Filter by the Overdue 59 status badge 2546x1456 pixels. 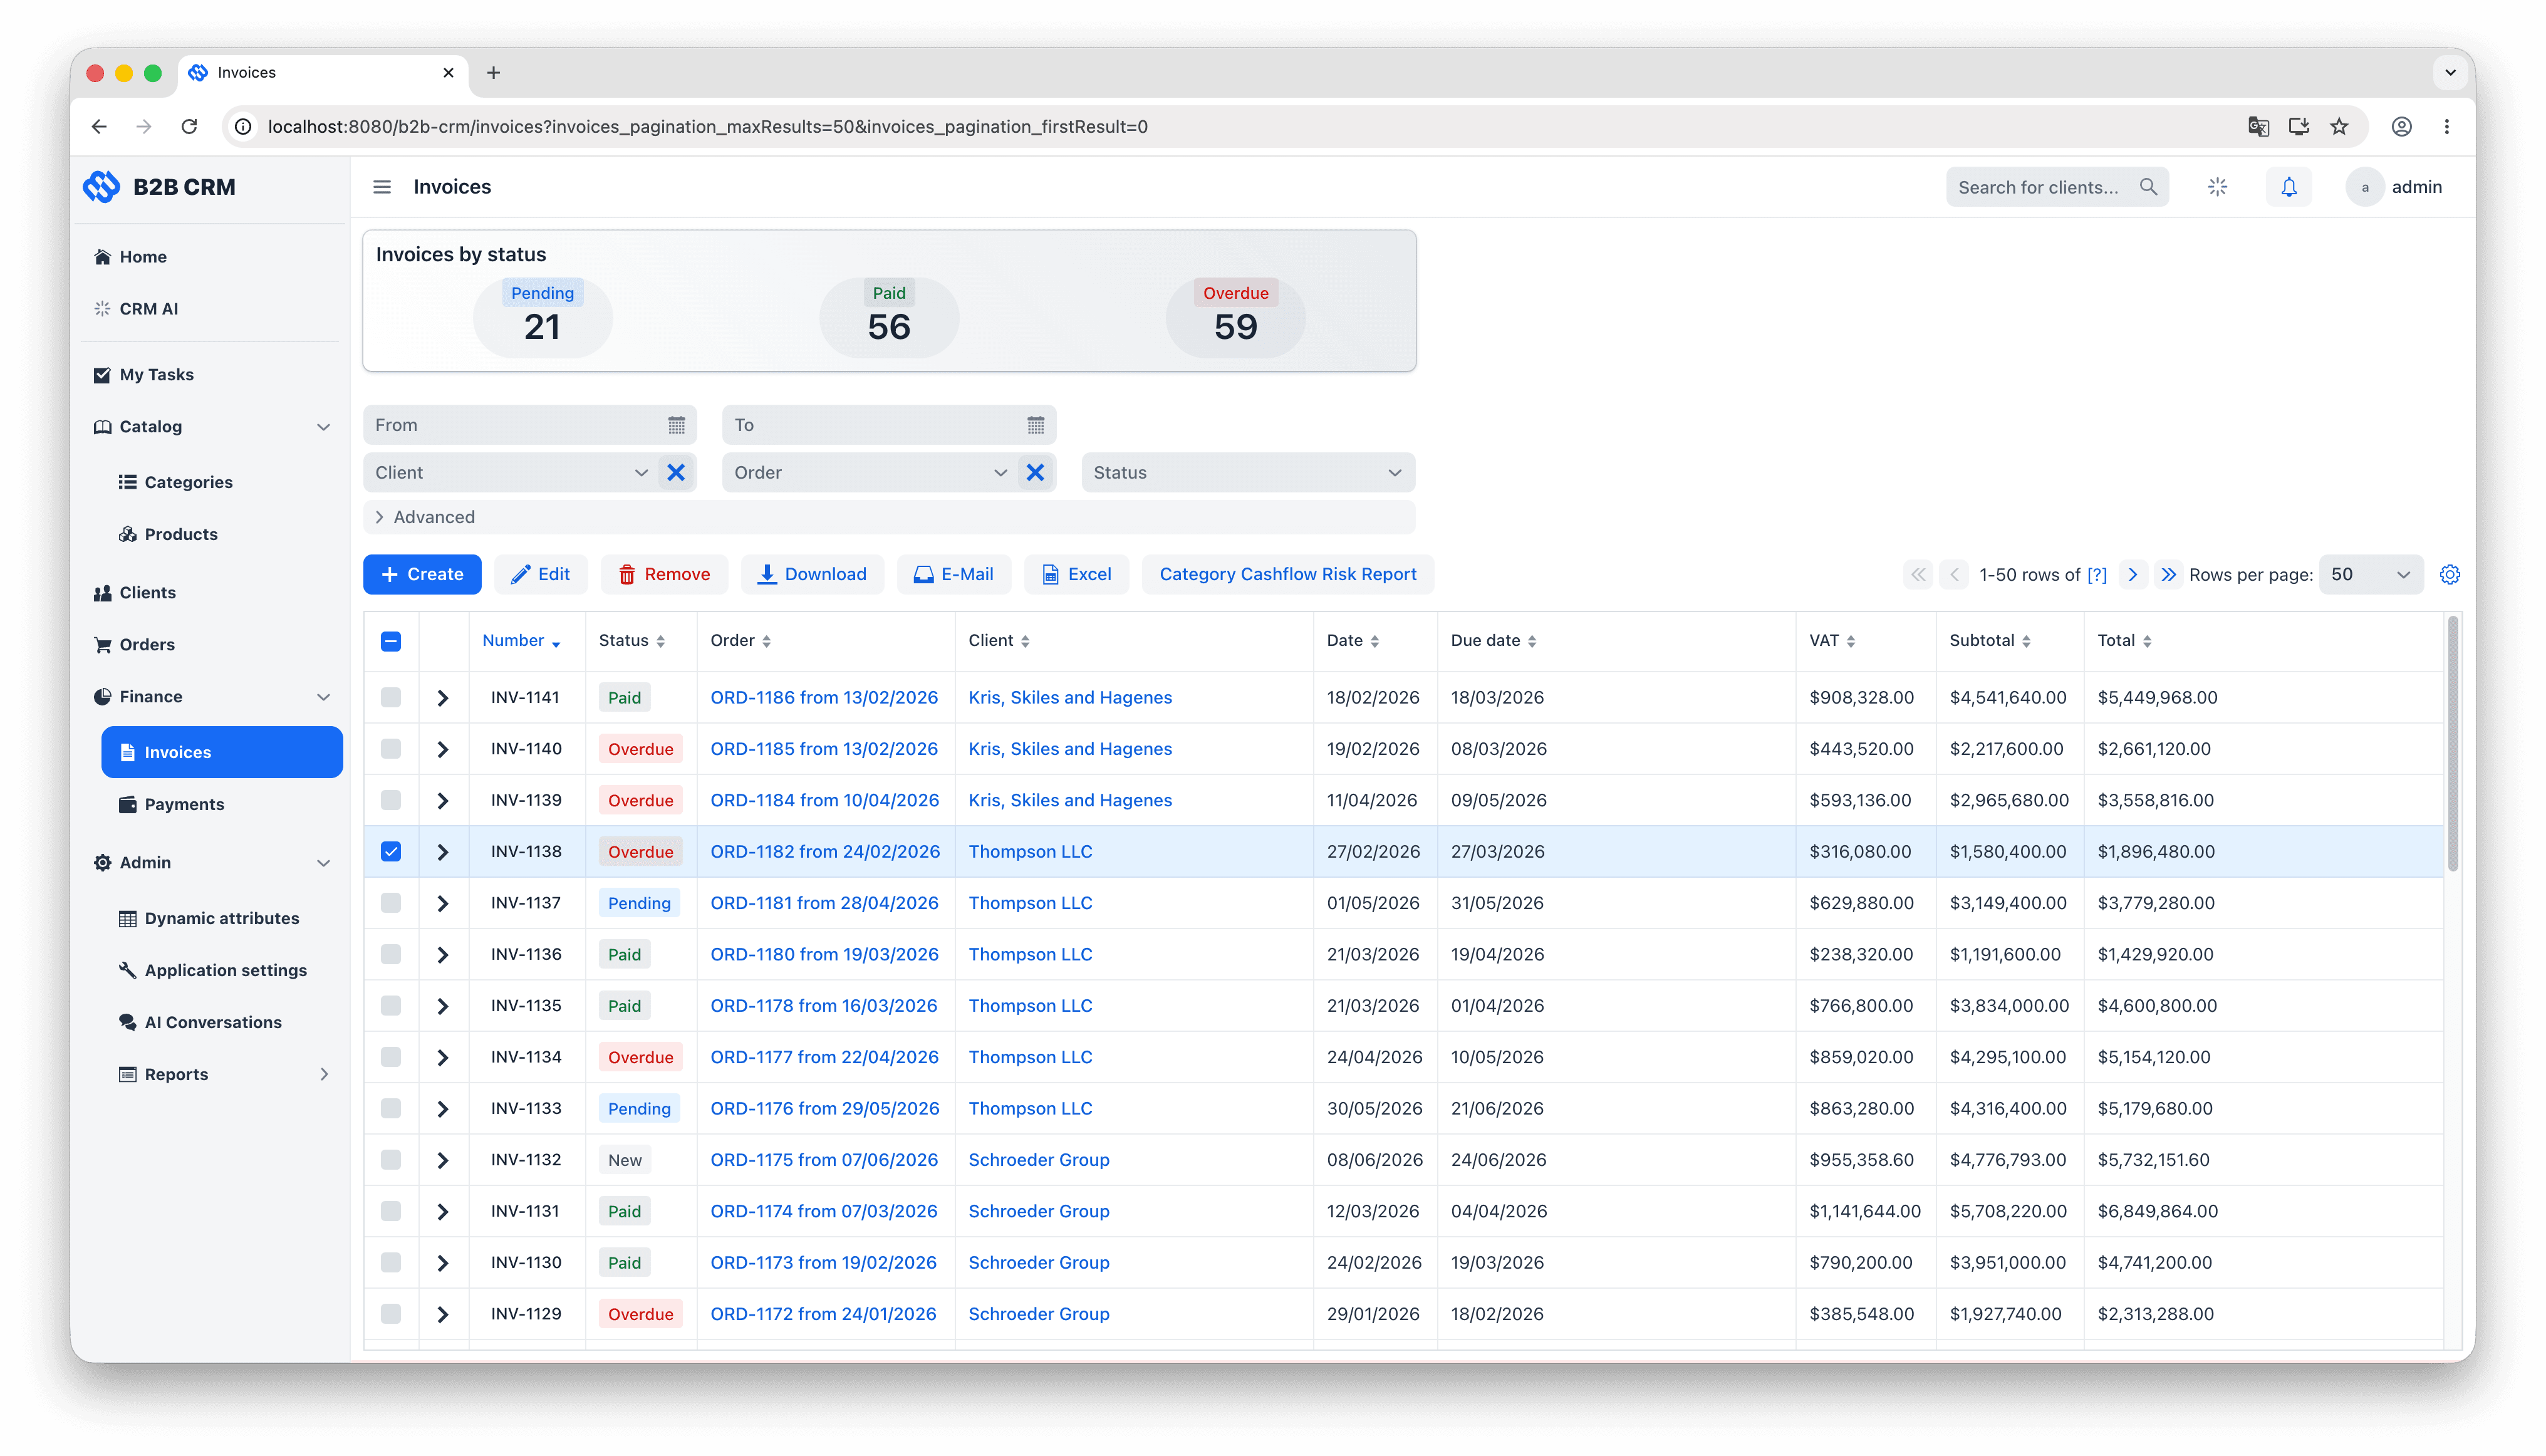pyautogui.click(x=1235, y=317)
